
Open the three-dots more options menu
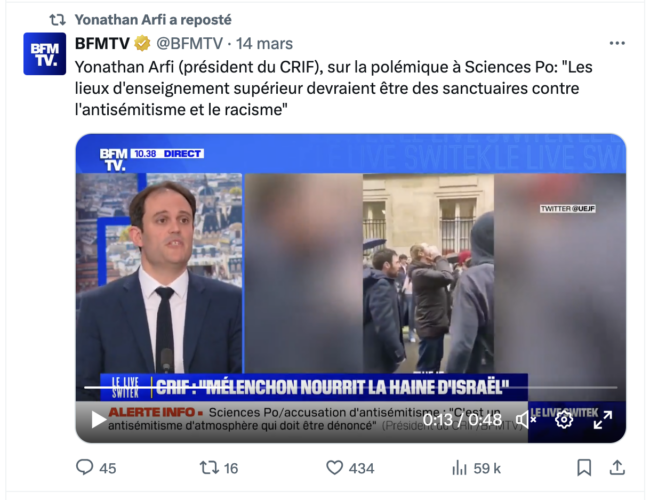[617, 43]
